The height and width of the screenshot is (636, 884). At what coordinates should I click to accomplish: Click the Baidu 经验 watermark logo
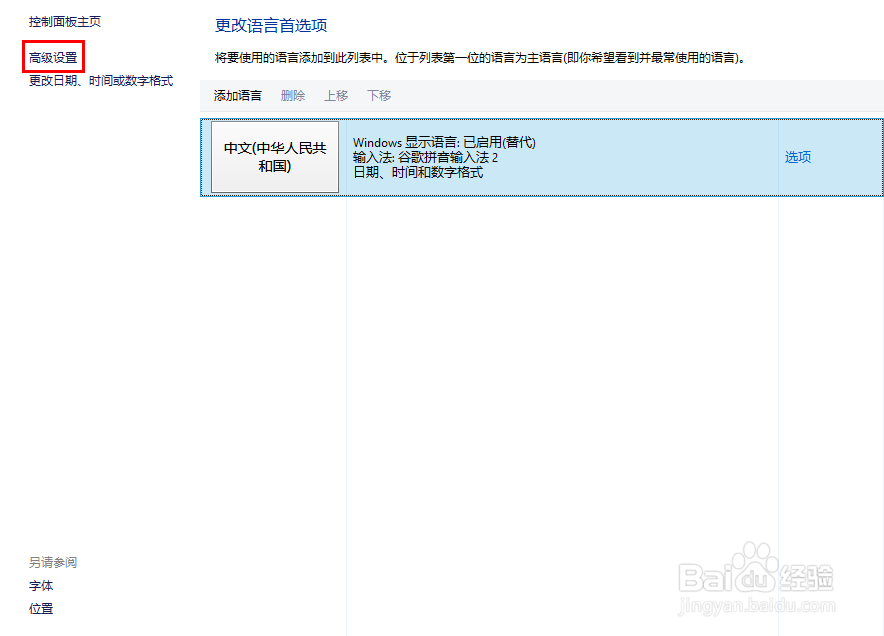pos(755,576)
